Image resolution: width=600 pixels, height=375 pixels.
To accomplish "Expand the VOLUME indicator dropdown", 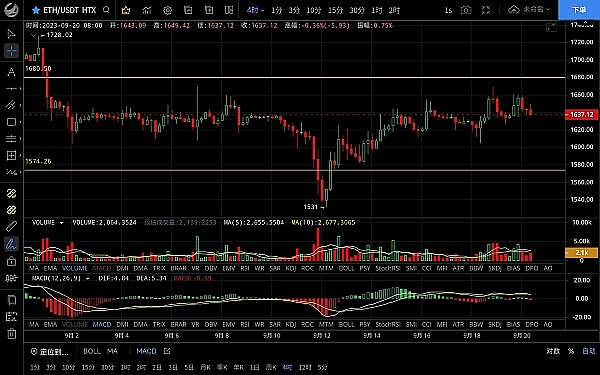I will pos(61,222).
